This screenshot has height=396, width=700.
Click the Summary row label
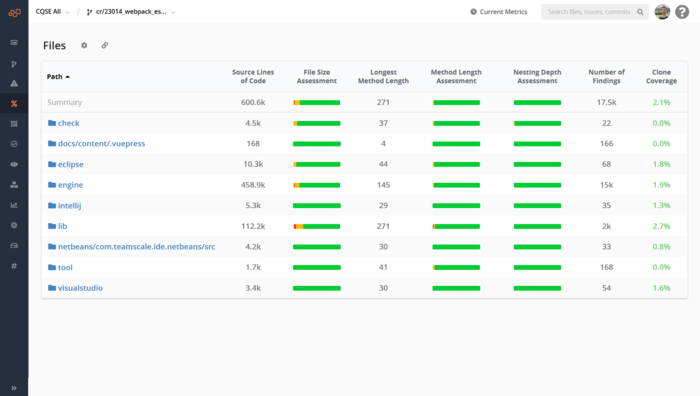point(65,102)
